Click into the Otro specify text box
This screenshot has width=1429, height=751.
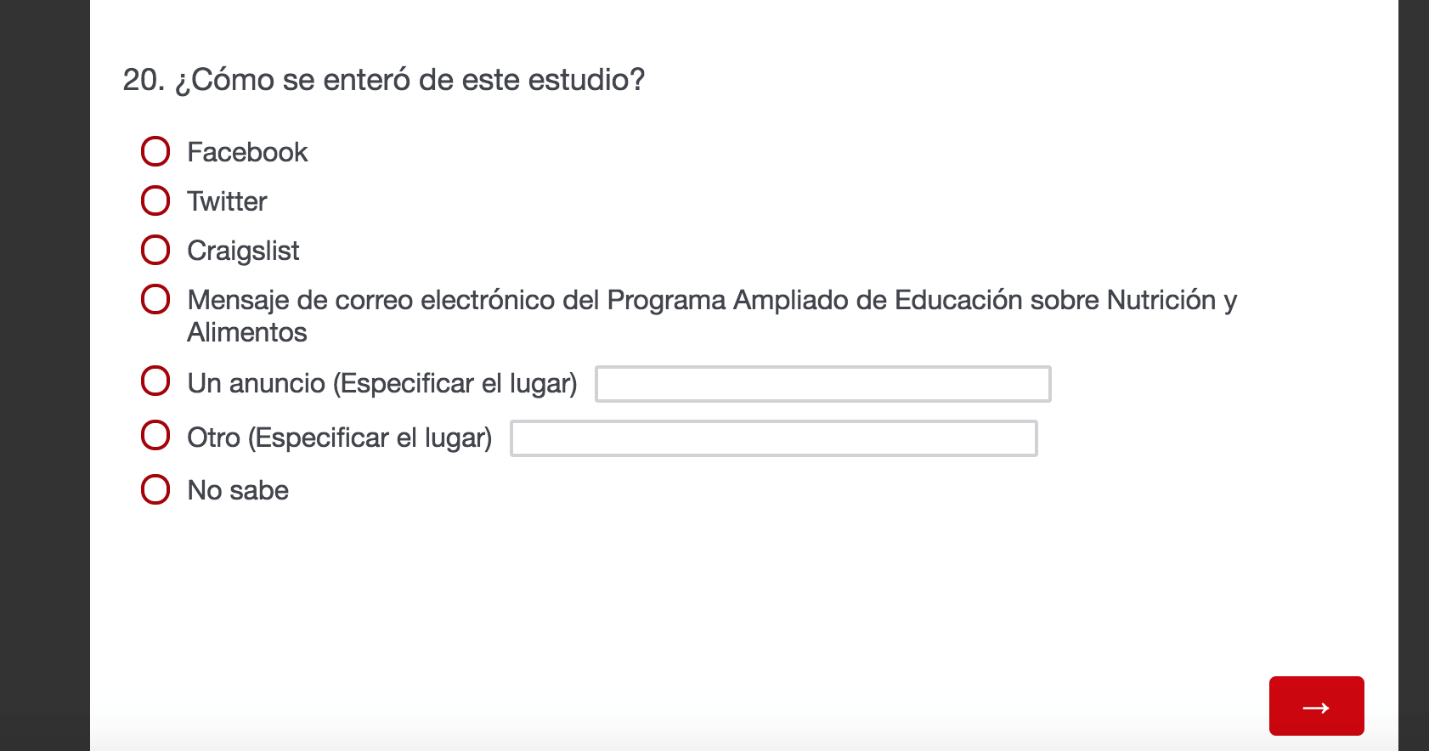[x=773, y=438]
